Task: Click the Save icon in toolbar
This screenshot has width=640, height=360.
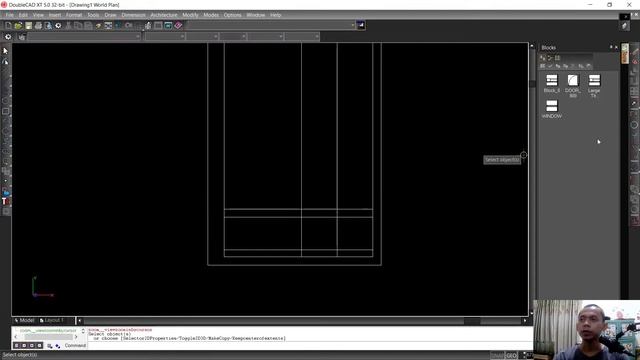Action: pos(28,25)
